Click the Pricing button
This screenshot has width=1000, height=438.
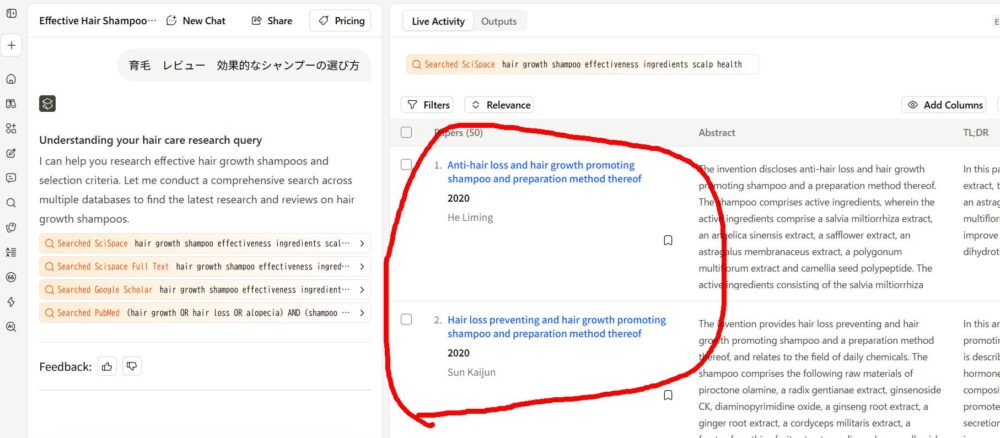[x=340, y=20]
